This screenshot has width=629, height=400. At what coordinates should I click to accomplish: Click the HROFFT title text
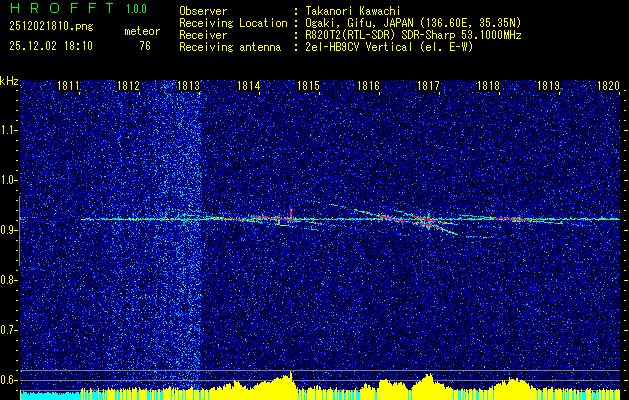coord(62,8)
